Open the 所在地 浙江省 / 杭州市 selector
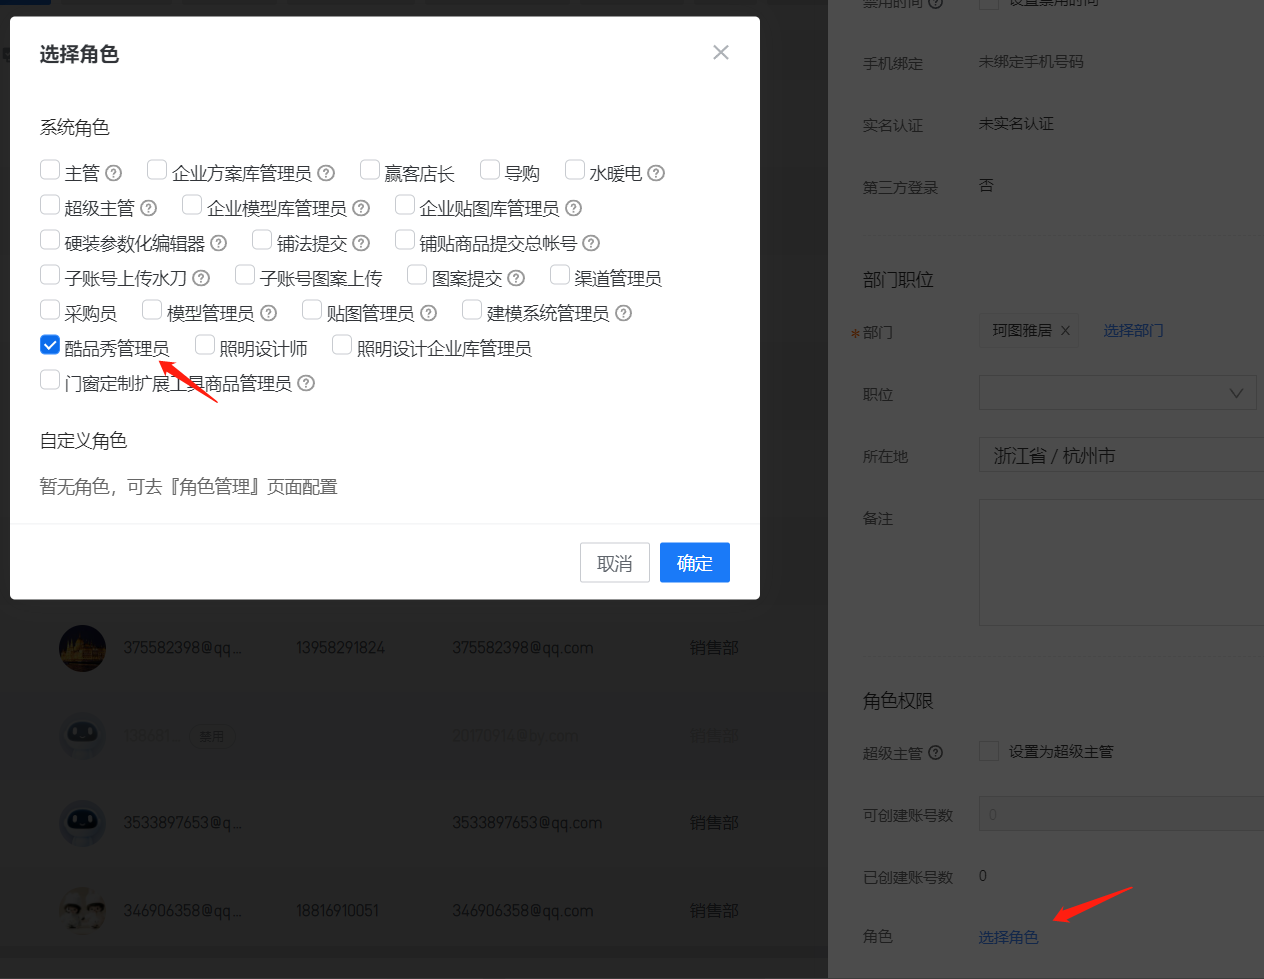The image size is (1264, 979). tap(1120, 455)
